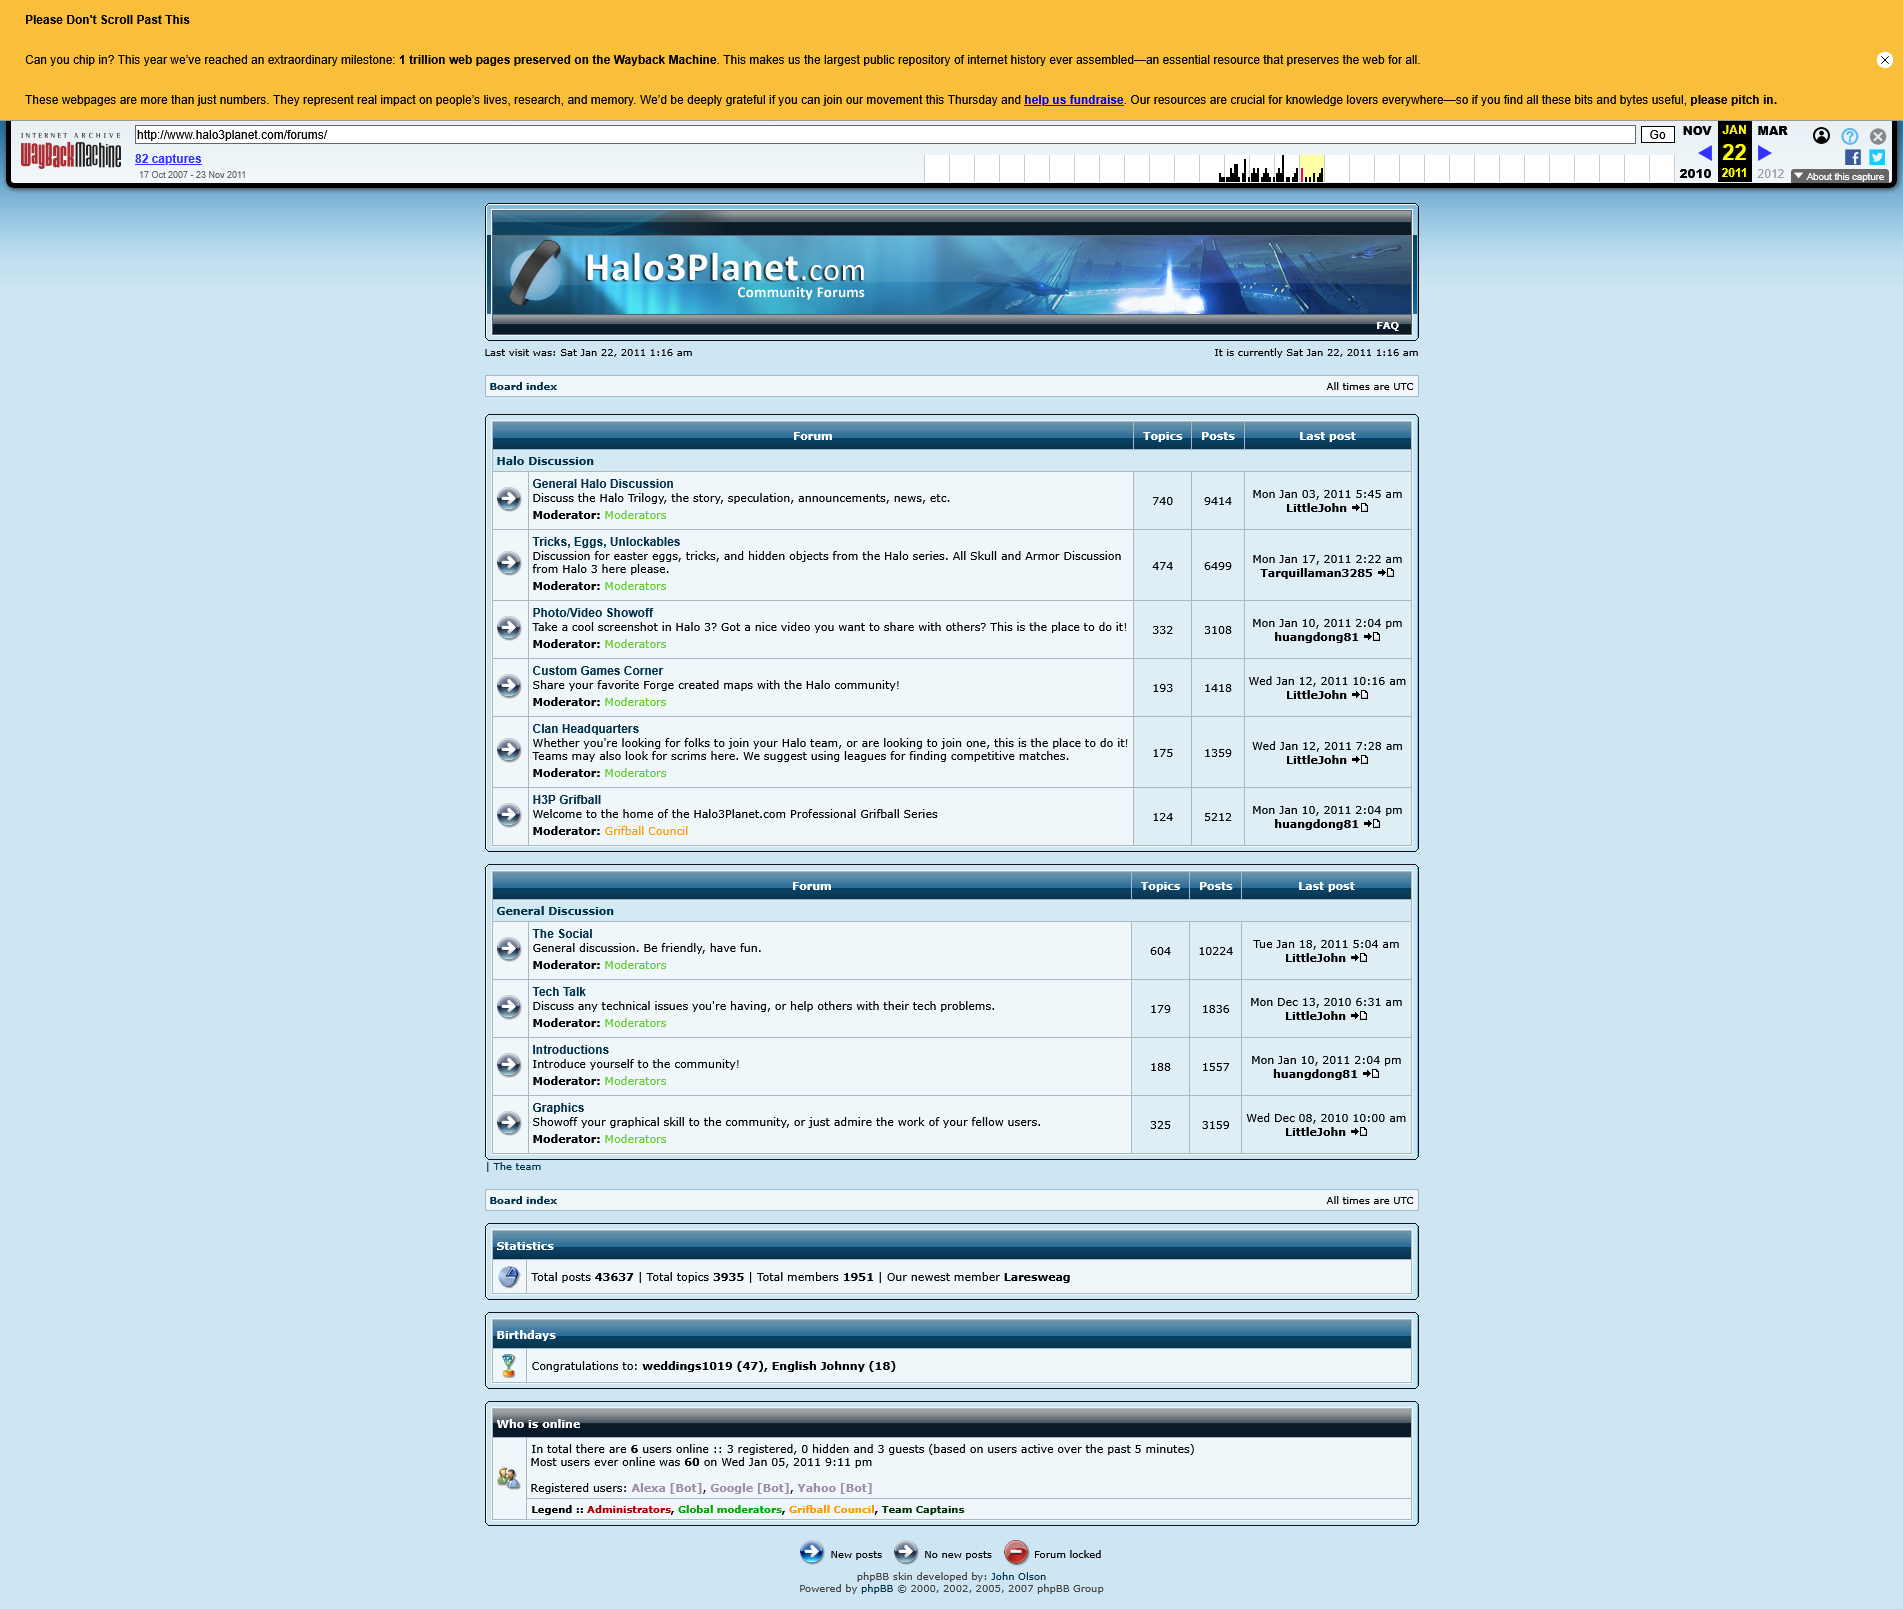Image resolution: width=1903 pixels, height=1609 pixels.
Task: Click the Who is online users icon
Action: [x=509, y=1478]
